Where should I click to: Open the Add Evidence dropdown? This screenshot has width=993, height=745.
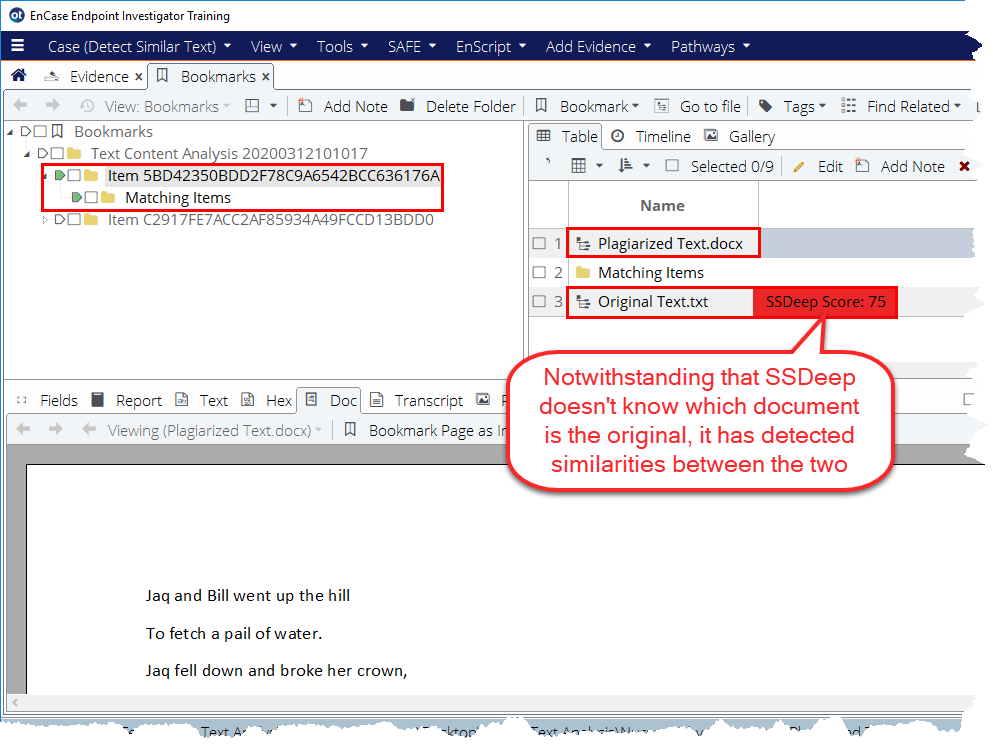pyautogui.click(x=598, y=46)
